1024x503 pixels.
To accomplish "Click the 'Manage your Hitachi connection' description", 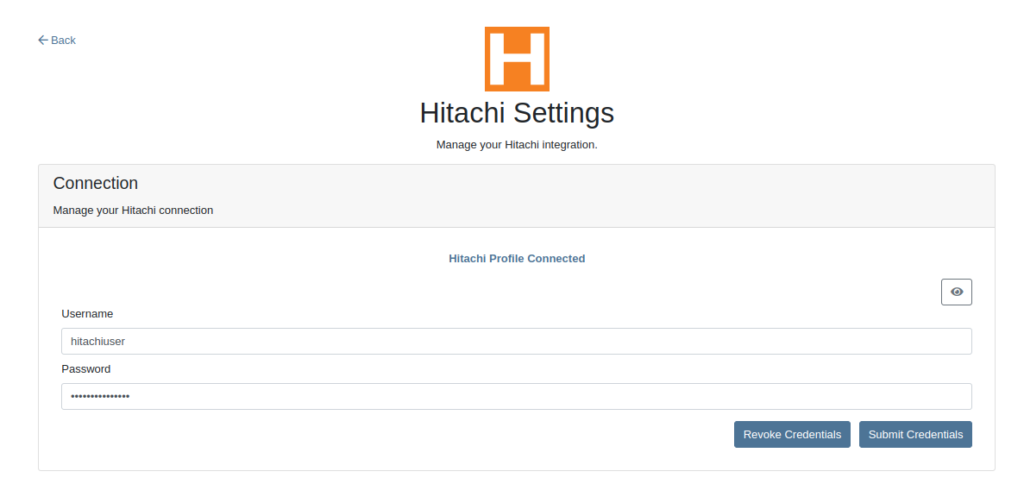I will tap(133, 210).
